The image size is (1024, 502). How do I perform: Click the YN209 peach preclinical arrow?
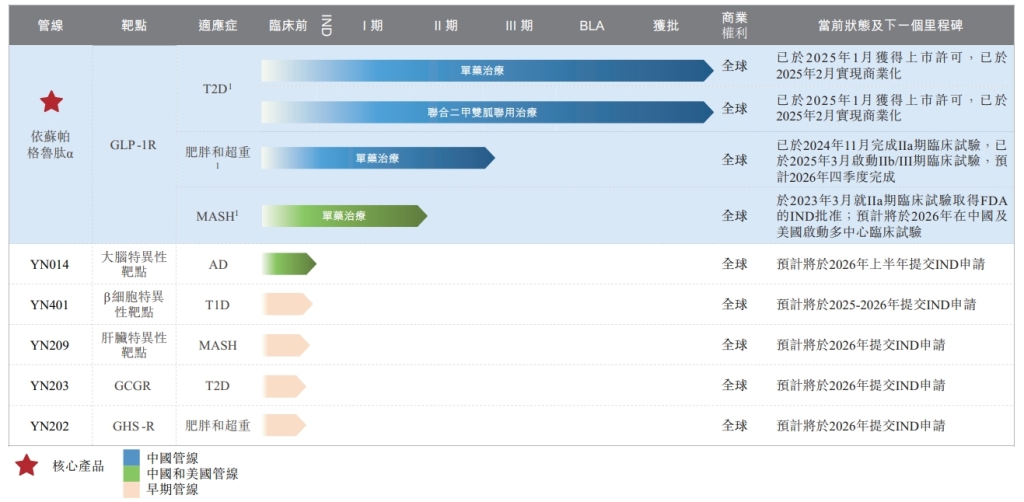click(285, 345)
